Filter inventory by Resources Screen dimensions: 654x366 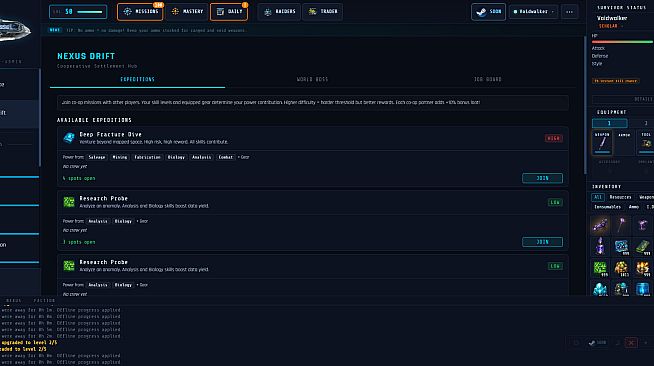tap(620, 197)
